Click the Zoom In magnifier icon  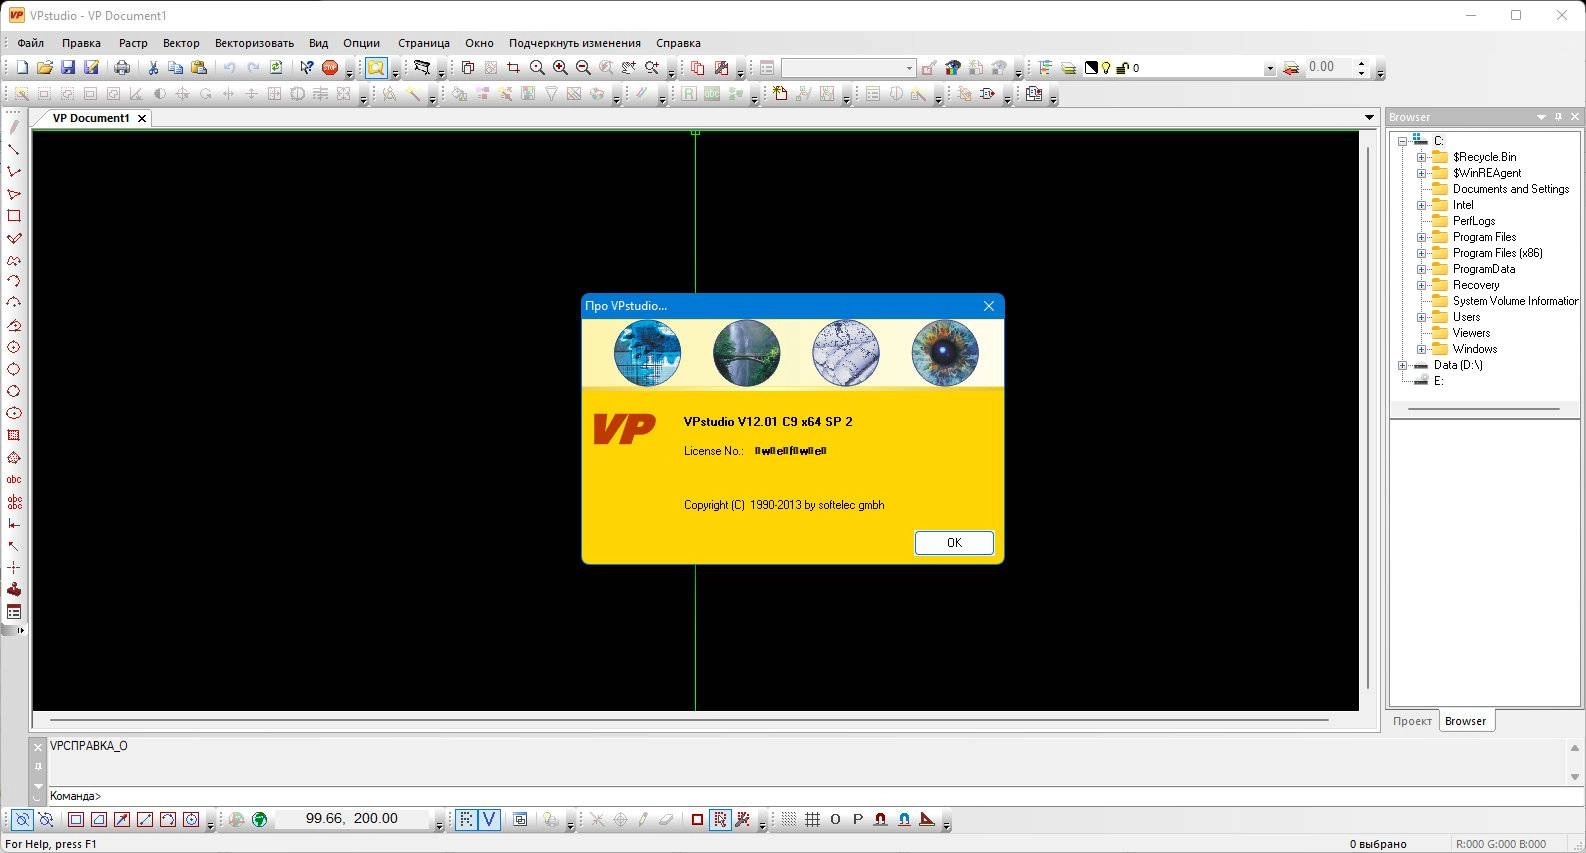tap(560, 67)
